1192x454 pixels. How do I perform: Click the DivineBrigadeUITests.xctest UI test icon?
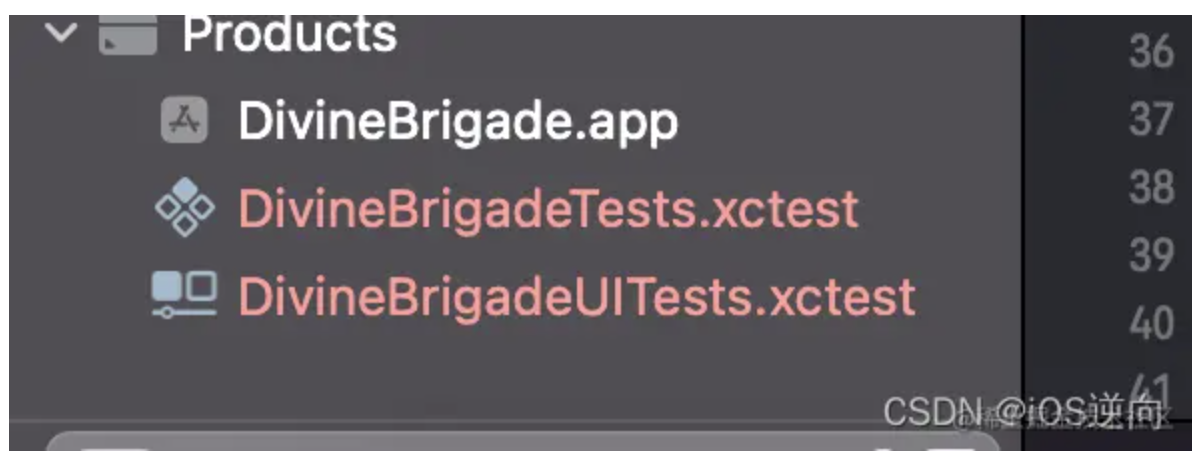click(x=184, y=294)
